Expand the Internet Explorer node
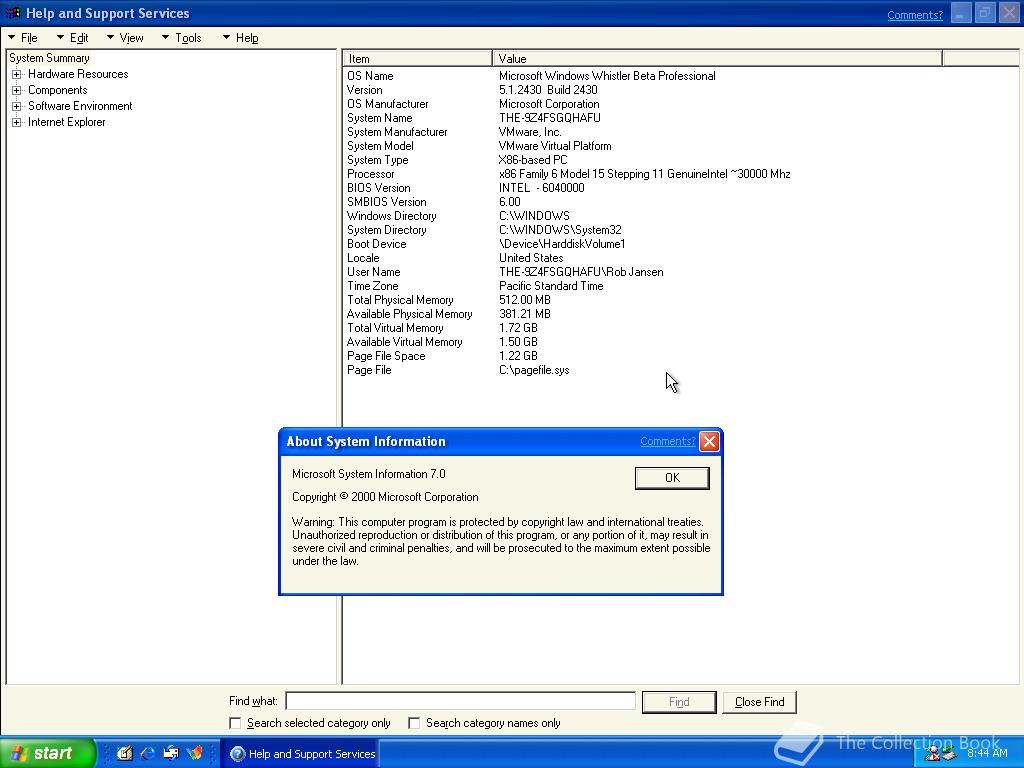Screen dimensions: 1024x768 coord(16,122)
